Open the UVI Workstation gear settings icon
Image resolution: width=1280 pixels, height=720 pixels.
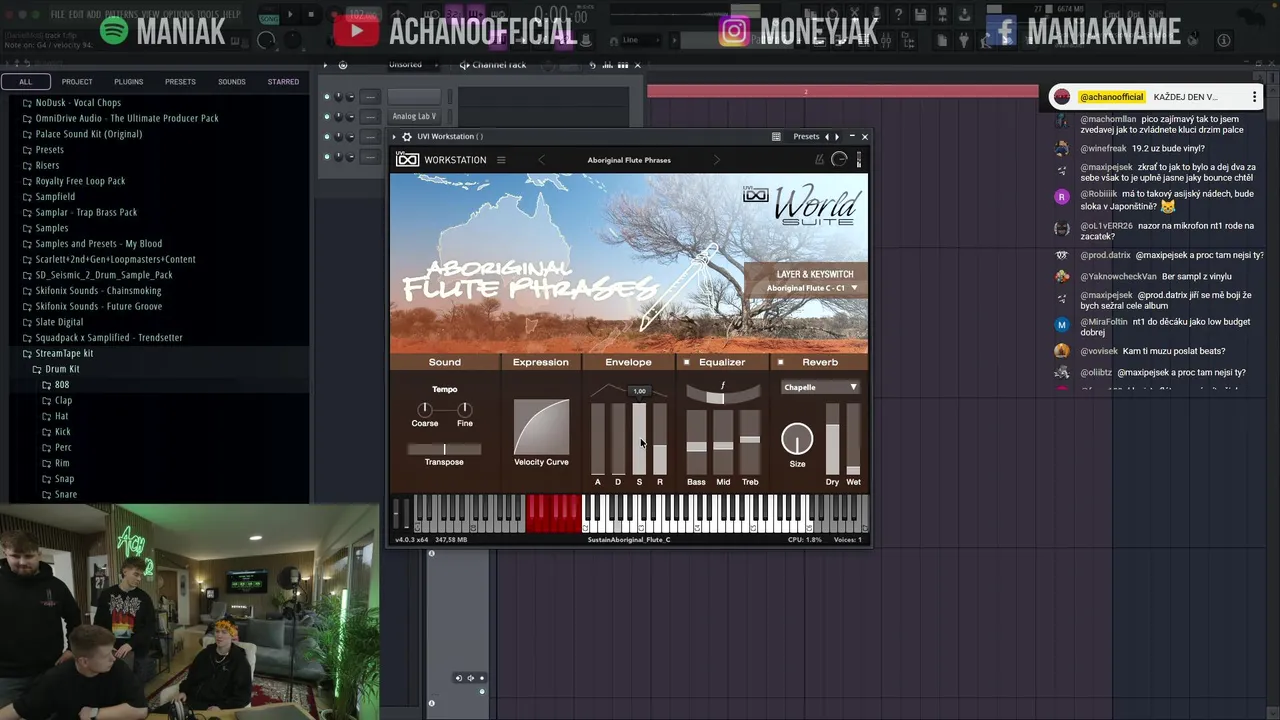pyautogui.click(x=407, y=136)
